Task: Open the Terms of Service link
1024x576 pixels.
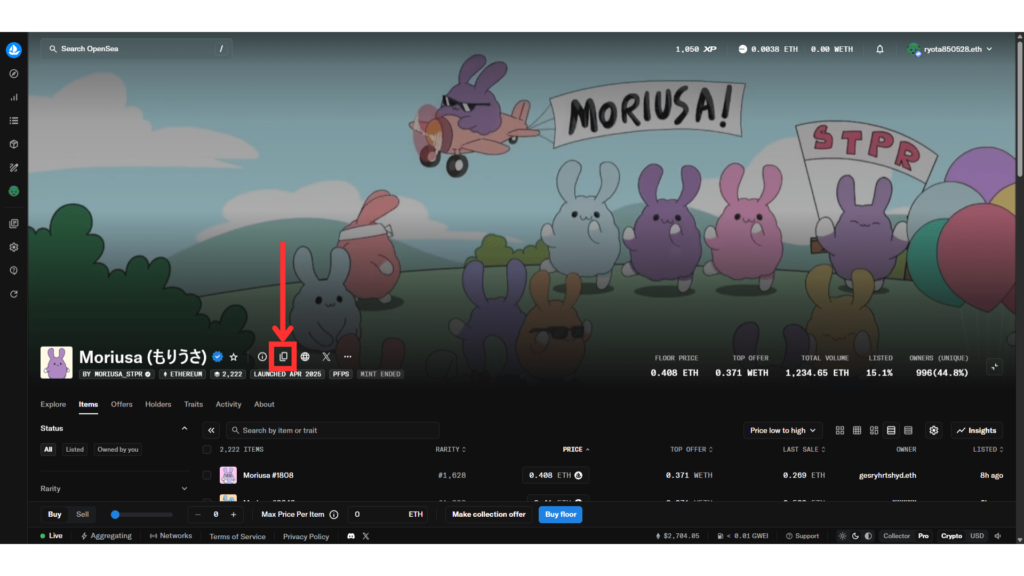Action: tap(237, 536)
